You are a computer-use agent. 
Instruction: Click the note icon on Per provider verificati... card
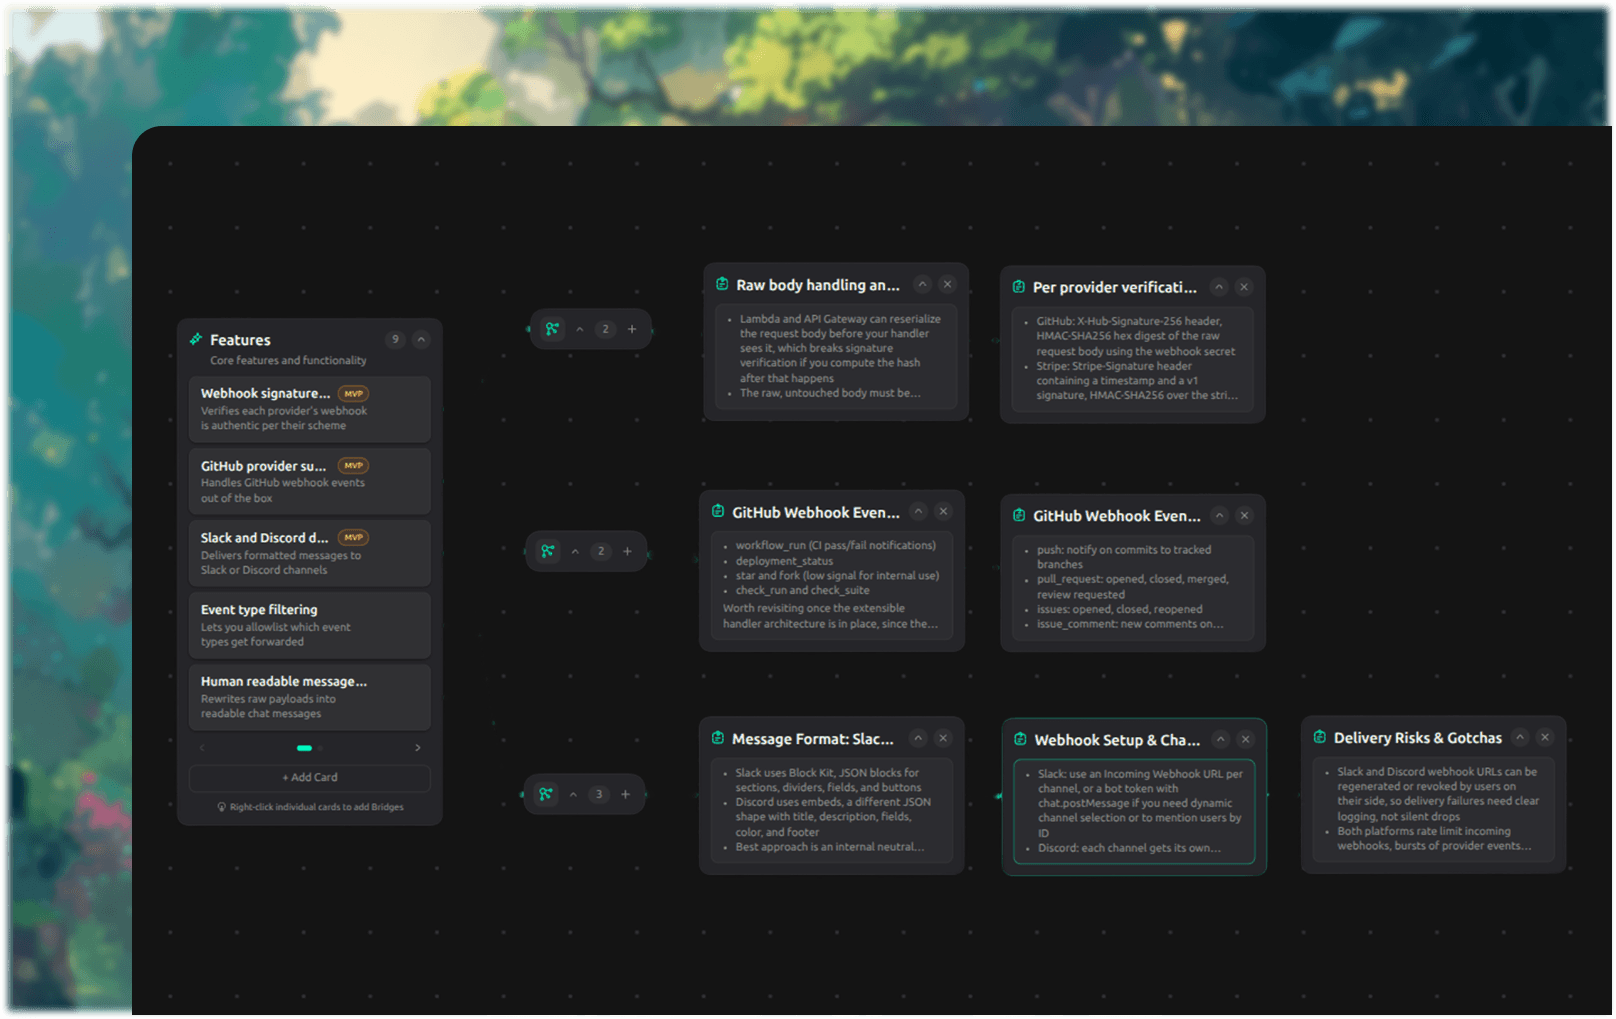click(1019, 287)
